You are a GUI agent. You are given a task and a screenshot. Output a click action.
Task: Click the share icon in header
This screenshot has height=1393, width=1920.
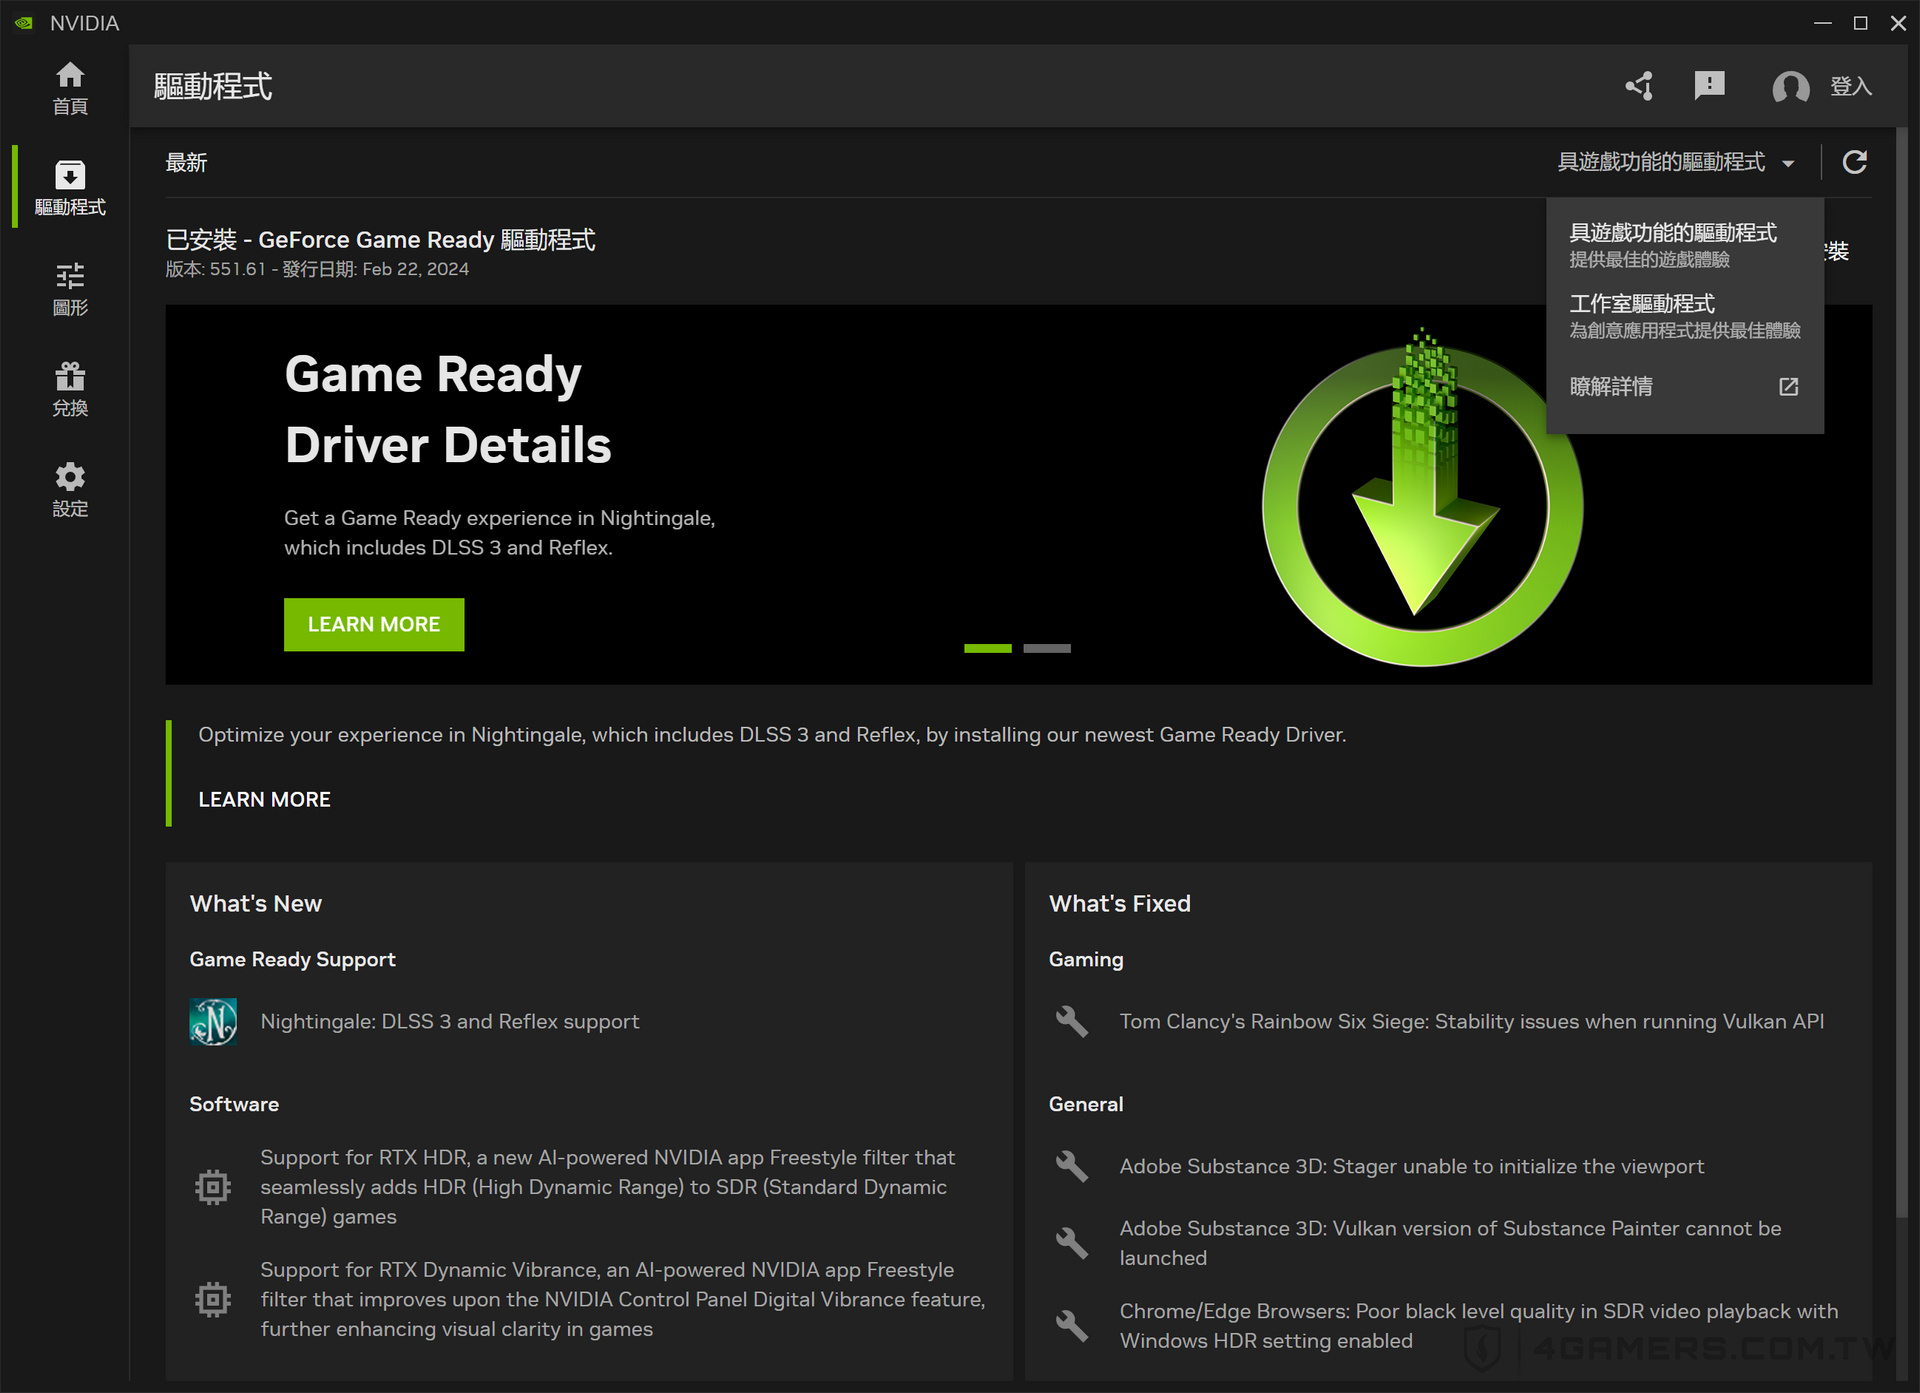point(1639,86)
